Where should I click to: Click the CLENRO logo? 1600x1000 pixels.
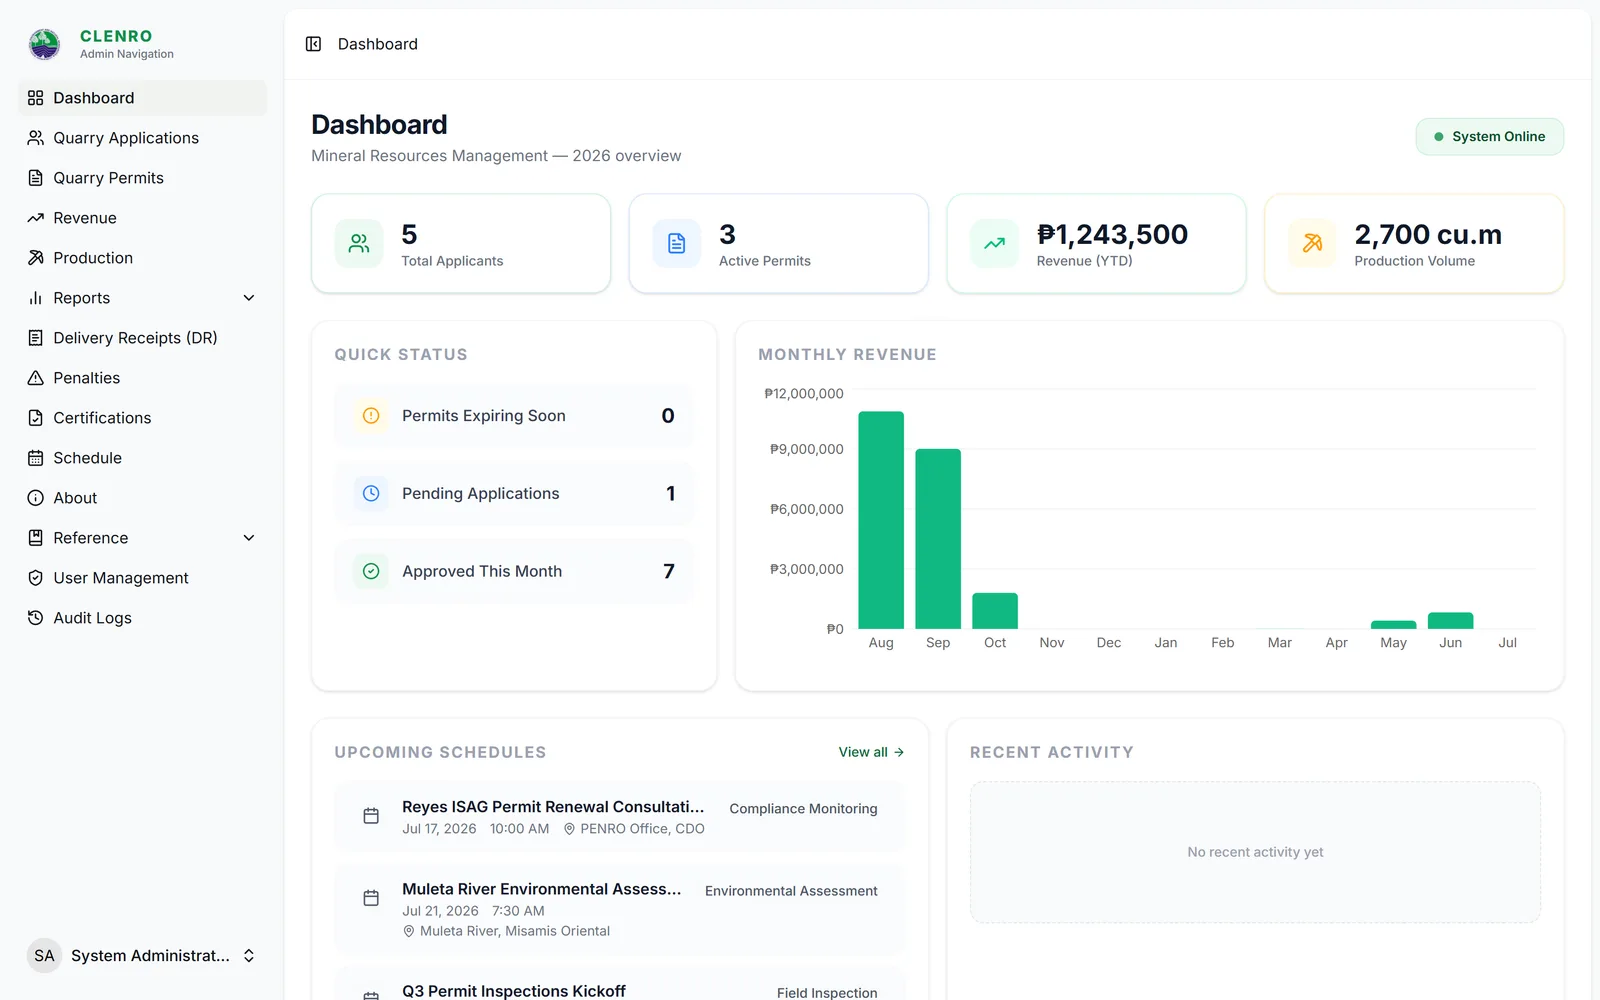pos(44,44)
